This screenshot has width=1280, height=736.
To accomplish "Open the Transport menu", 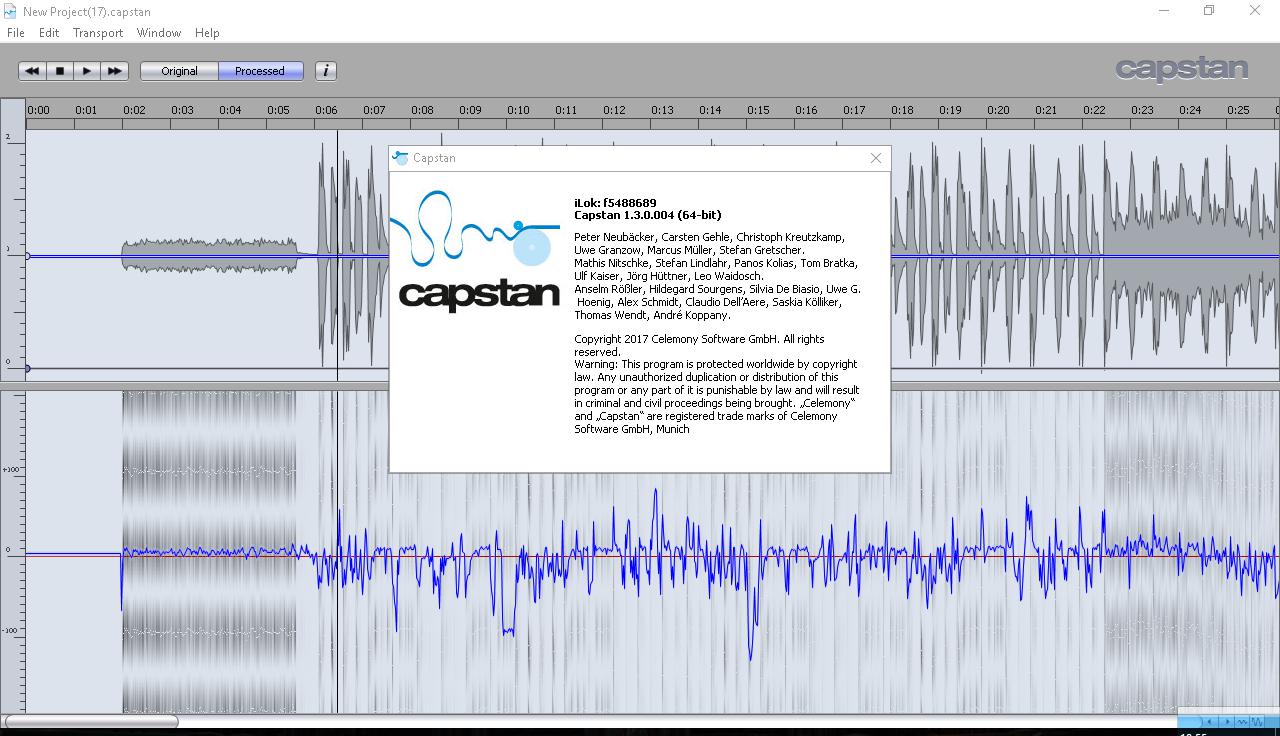I will coord(98,33).
